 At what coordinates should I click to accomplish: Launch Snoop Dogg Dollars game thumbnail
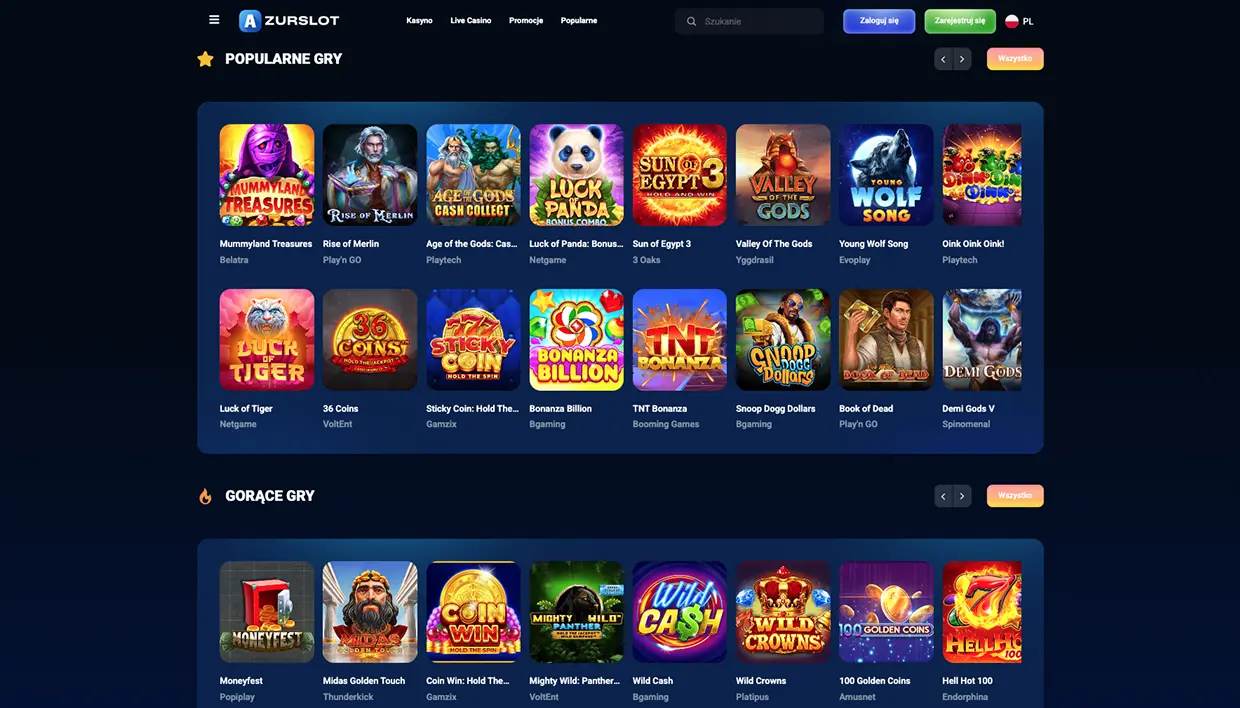(x=783, y=340)
